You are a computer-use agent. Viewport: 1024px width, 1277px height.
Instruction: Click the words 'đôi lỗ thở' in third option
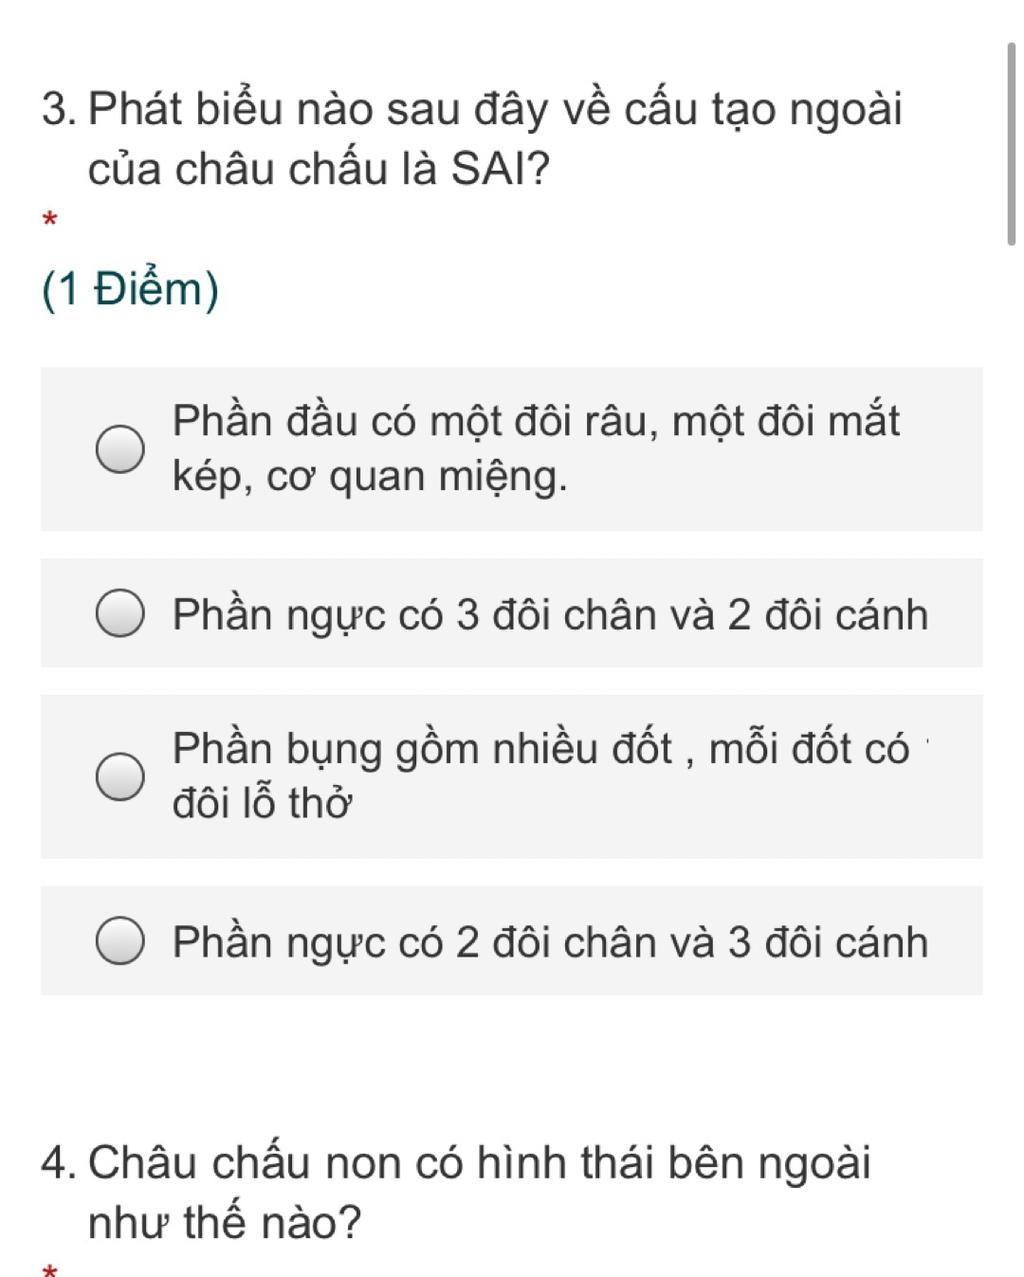point(264,802)
